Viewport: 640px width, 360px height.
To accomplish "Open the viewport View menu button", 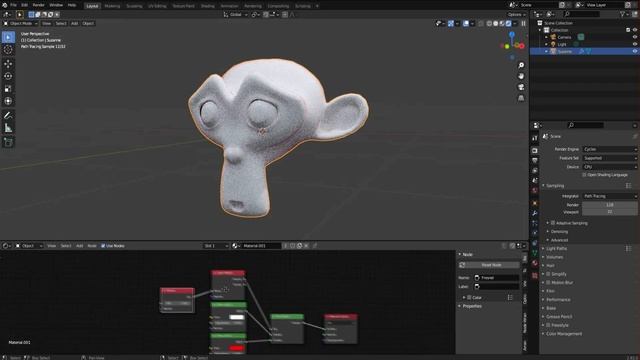I will click(x=47, y=23).
